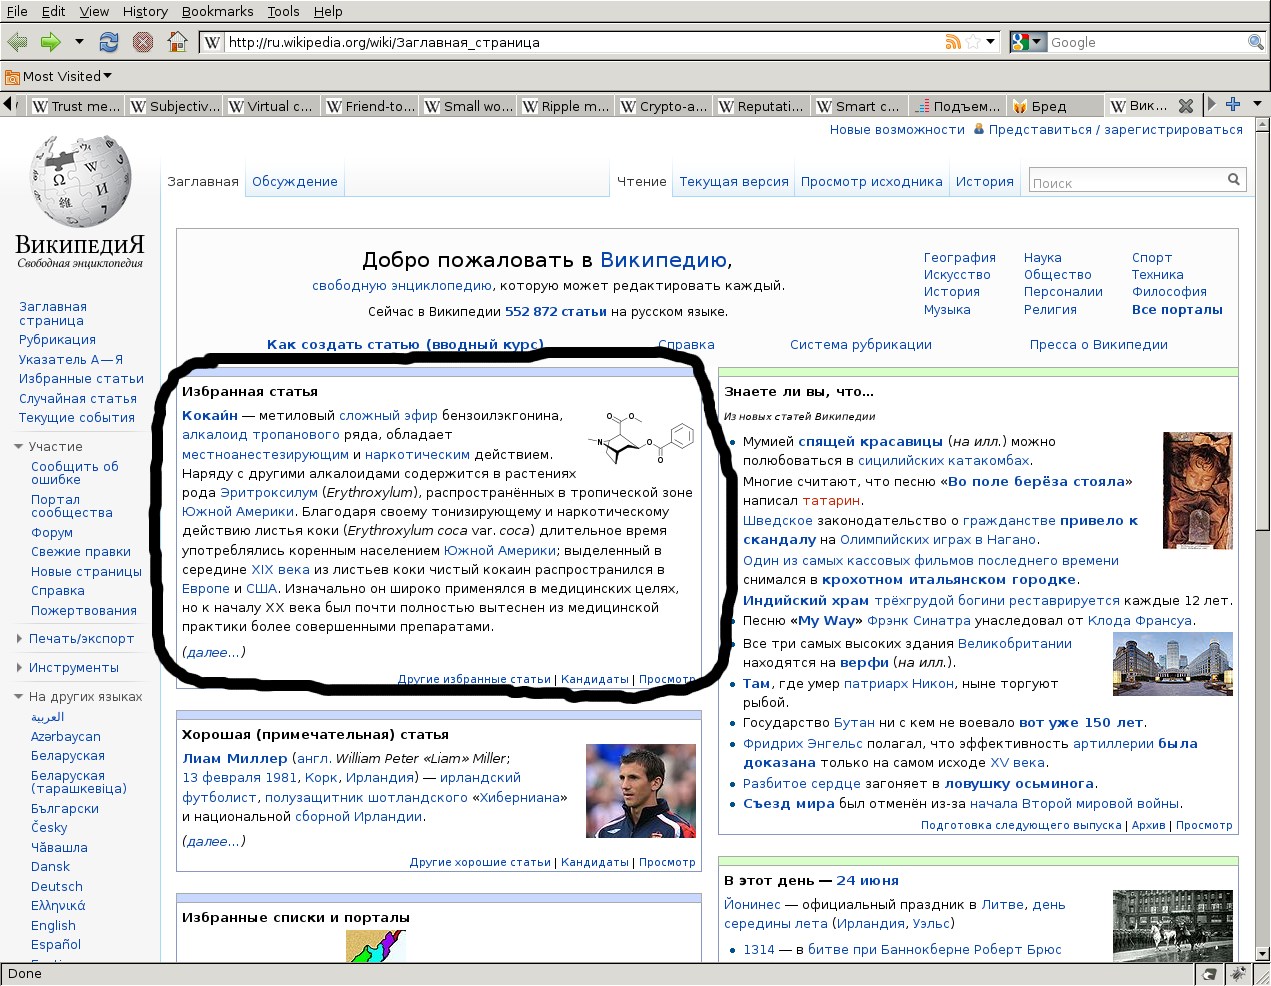This screenshot has height=986, width=1271.
Task: Open the Случайная статья sidebar link
Action: pos(78,398)
